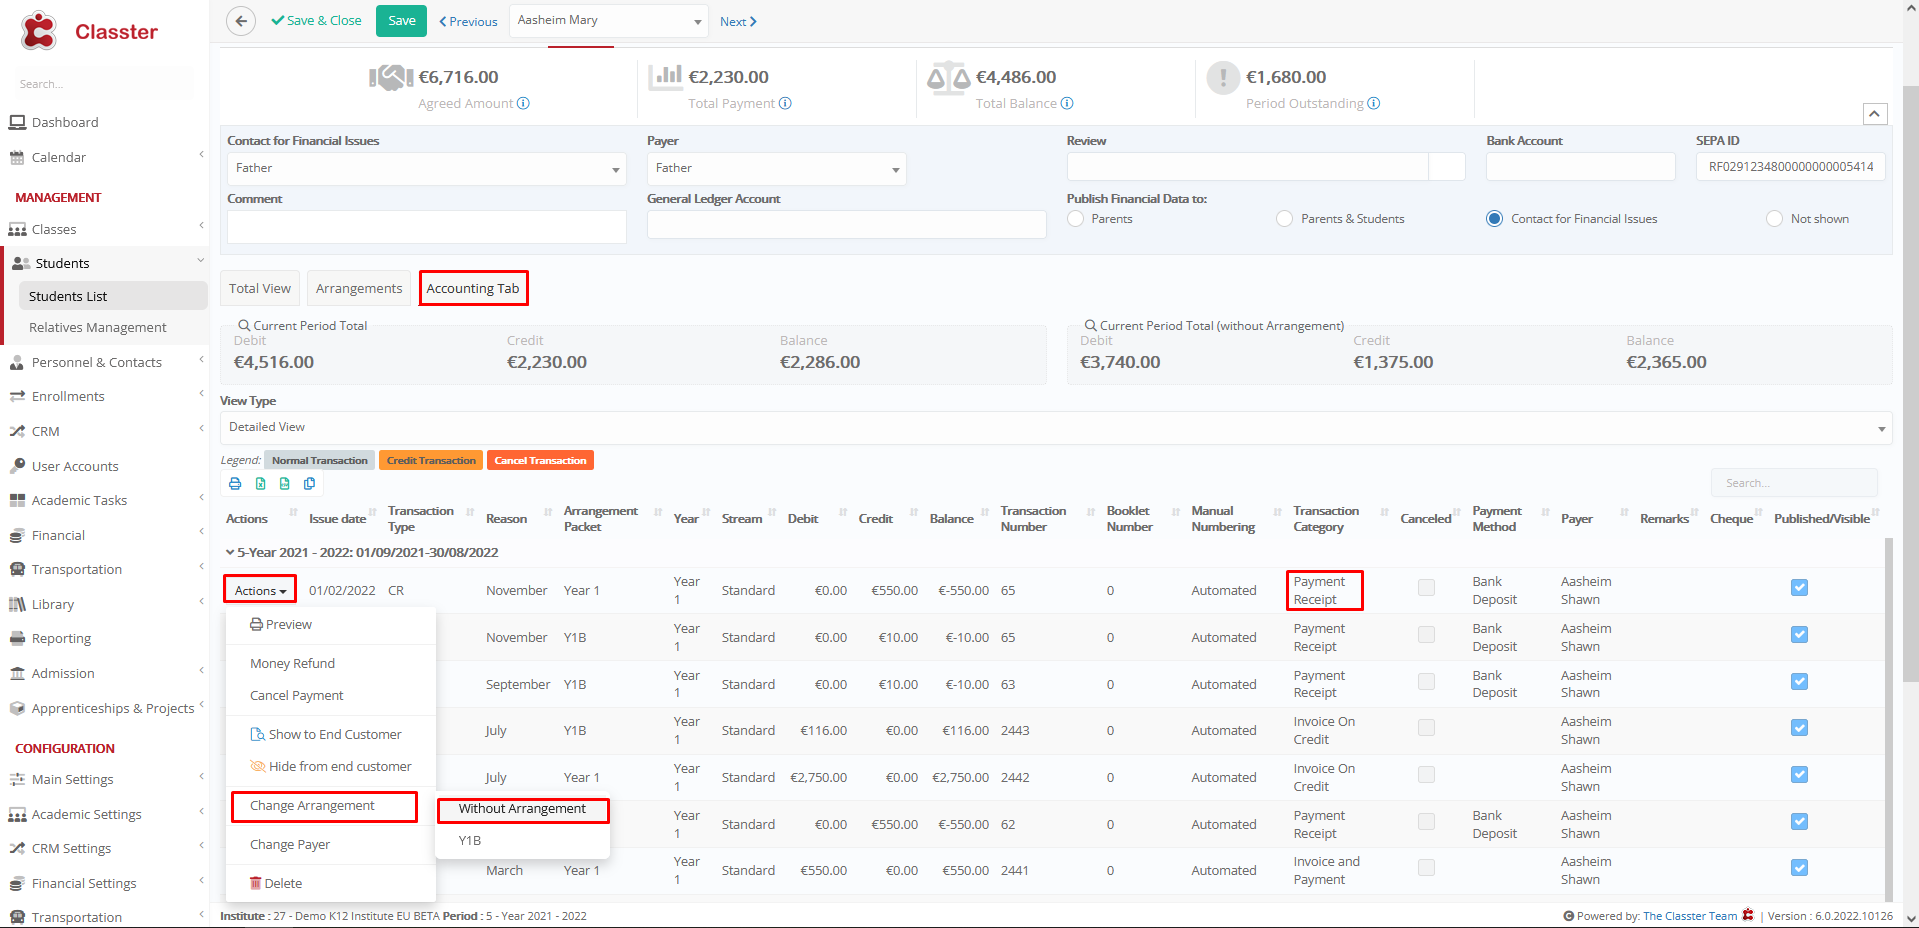Toggle Published checkbox for transaction 2443

point(1799,728)
